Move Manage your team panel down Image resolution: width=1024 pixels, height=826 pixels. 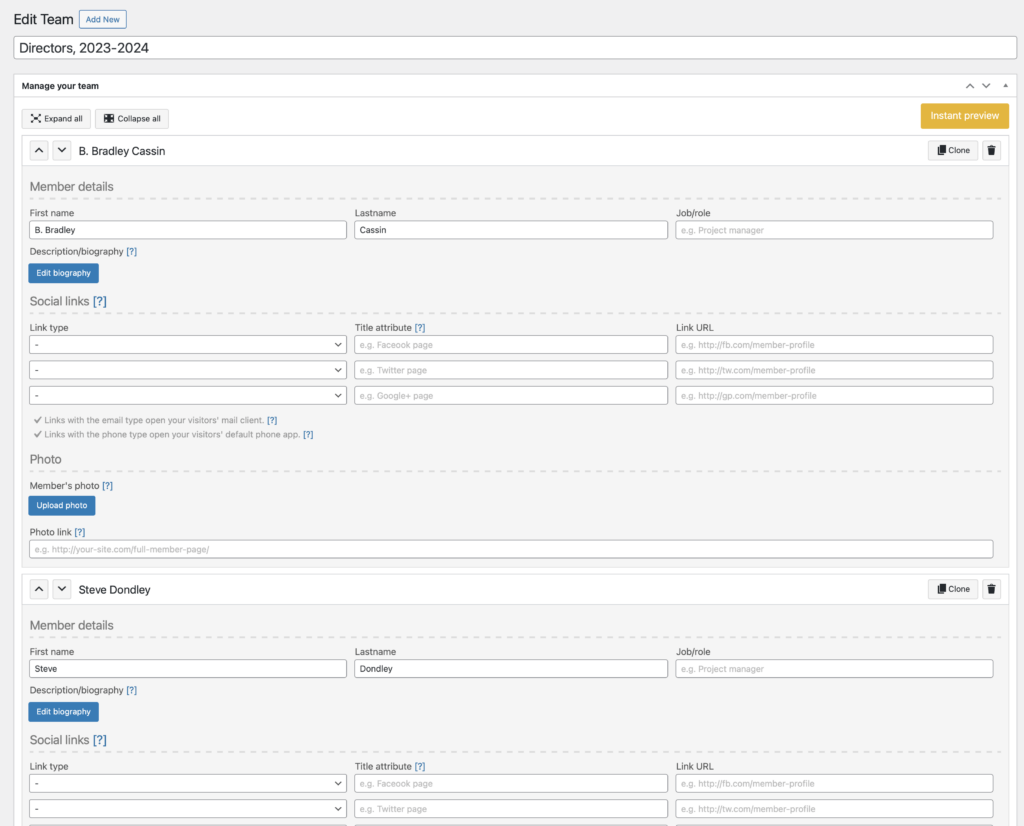tap(986, 86)
